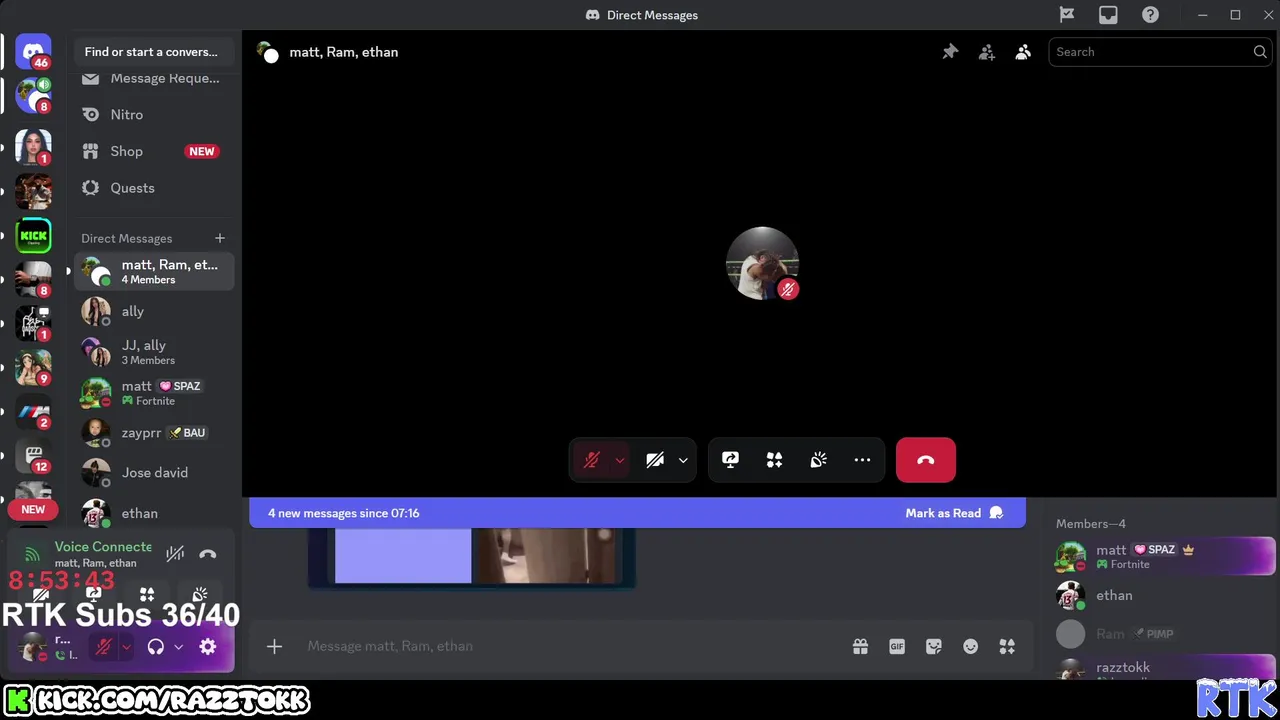This screenshot has height=720, width=1280.
Task: View Ram's profile in the Members list
Action: [x=1166, y=634]
